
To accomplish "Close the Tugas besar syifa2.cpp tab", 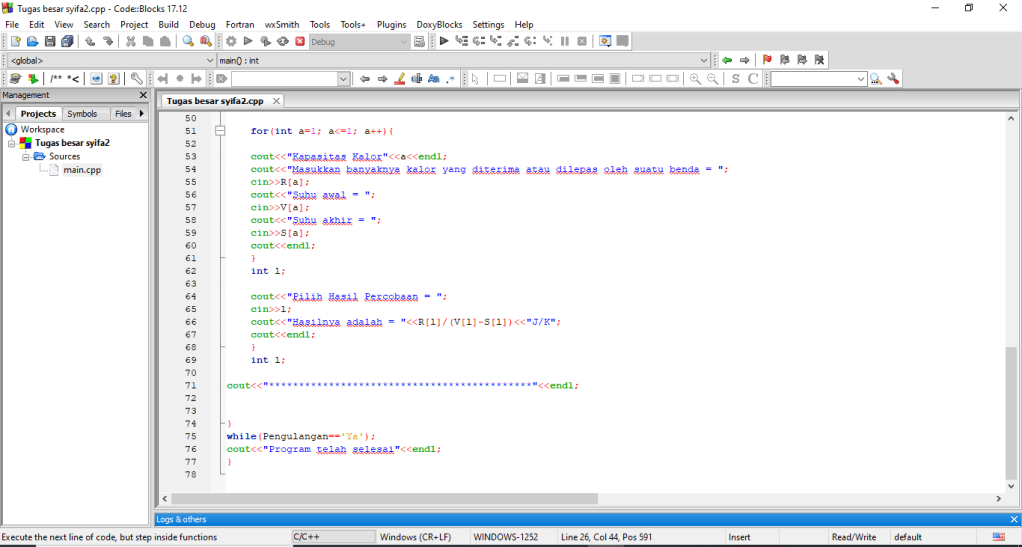I will [276, 101].
